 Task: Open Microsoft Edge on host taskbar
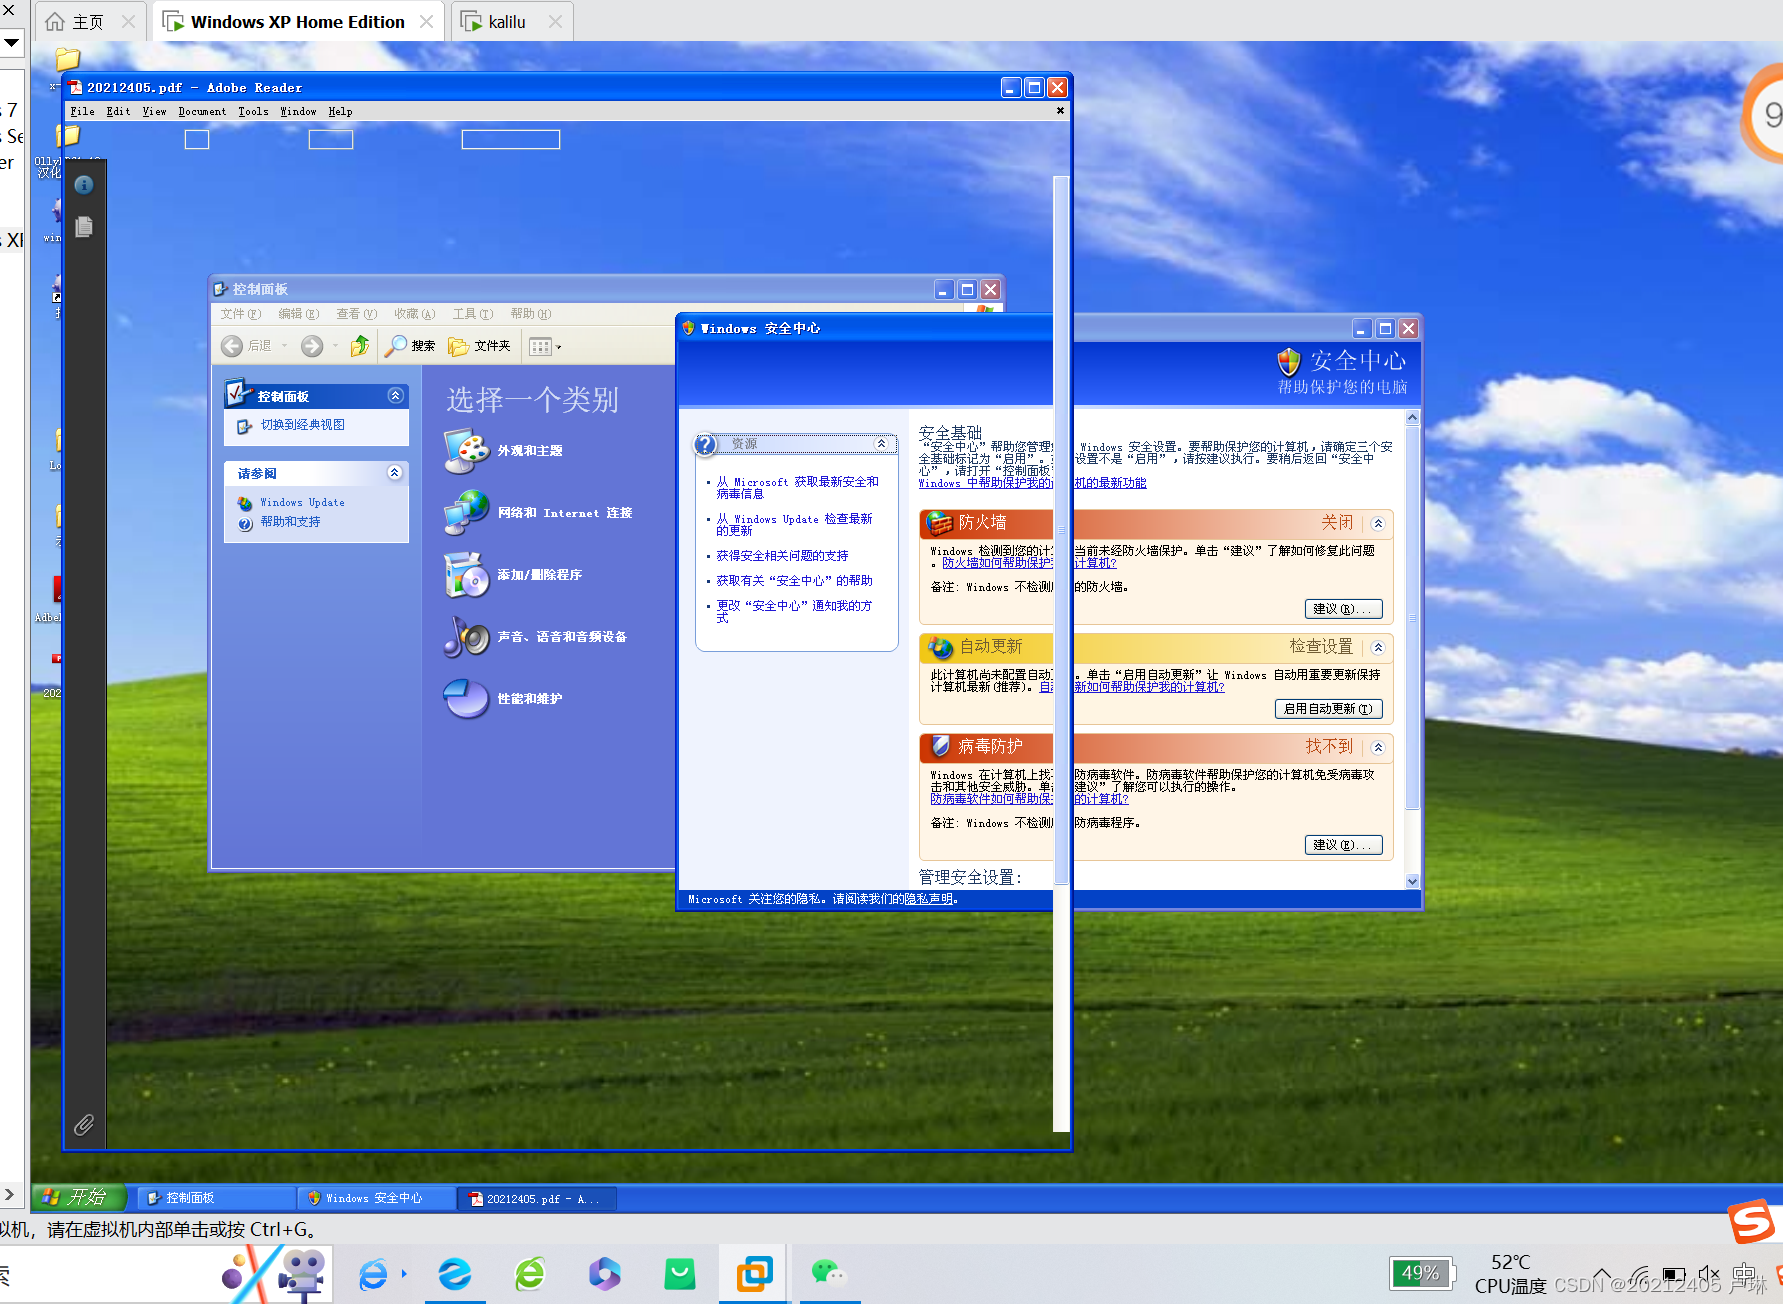[455, 1274]
